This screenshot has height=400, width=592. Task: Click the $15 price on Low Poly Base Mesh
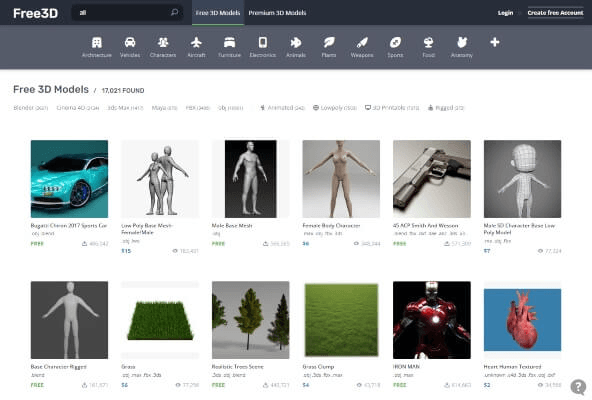(x=126, y=251)
